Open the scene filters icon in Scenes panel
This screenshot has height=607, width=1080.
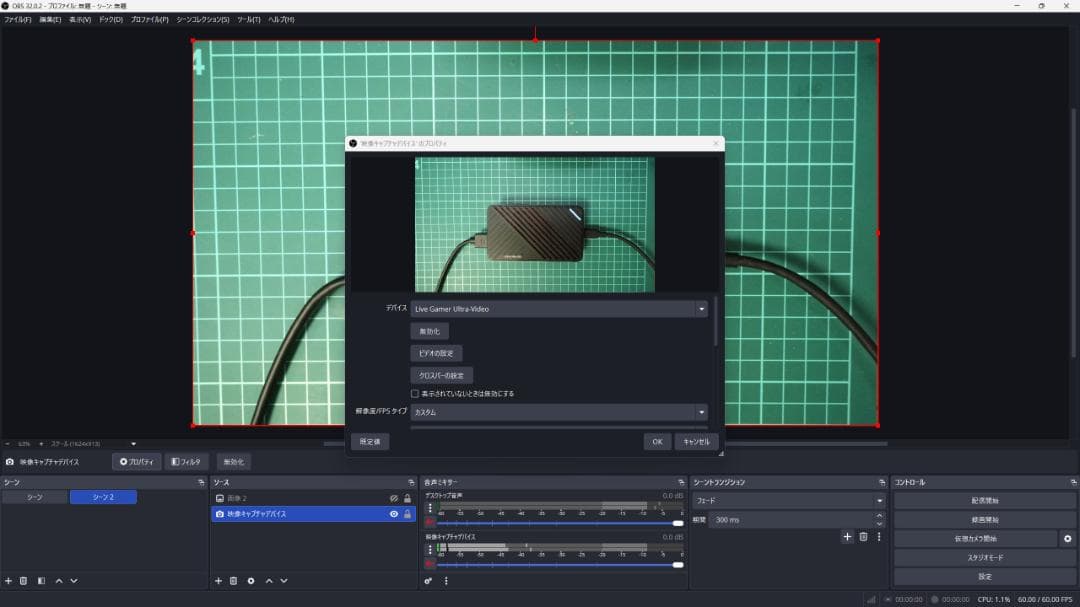41,580
